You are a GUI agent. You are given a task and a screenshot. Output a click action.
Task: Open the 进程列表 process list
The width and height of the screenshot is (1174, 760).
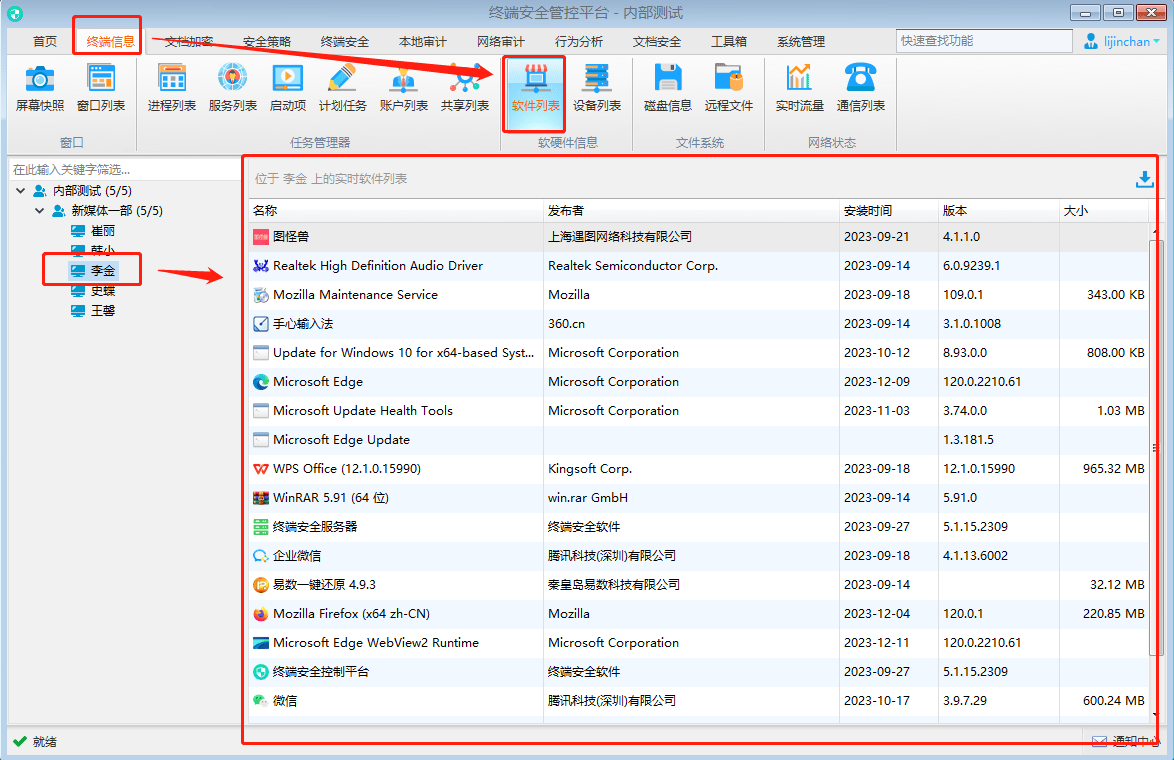tap(171, 88)
